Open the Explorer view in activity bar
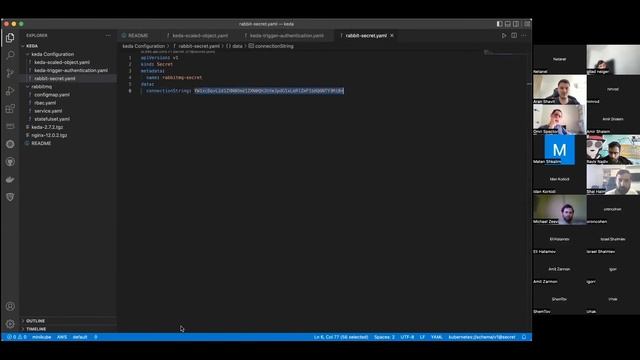 (10, 38)
